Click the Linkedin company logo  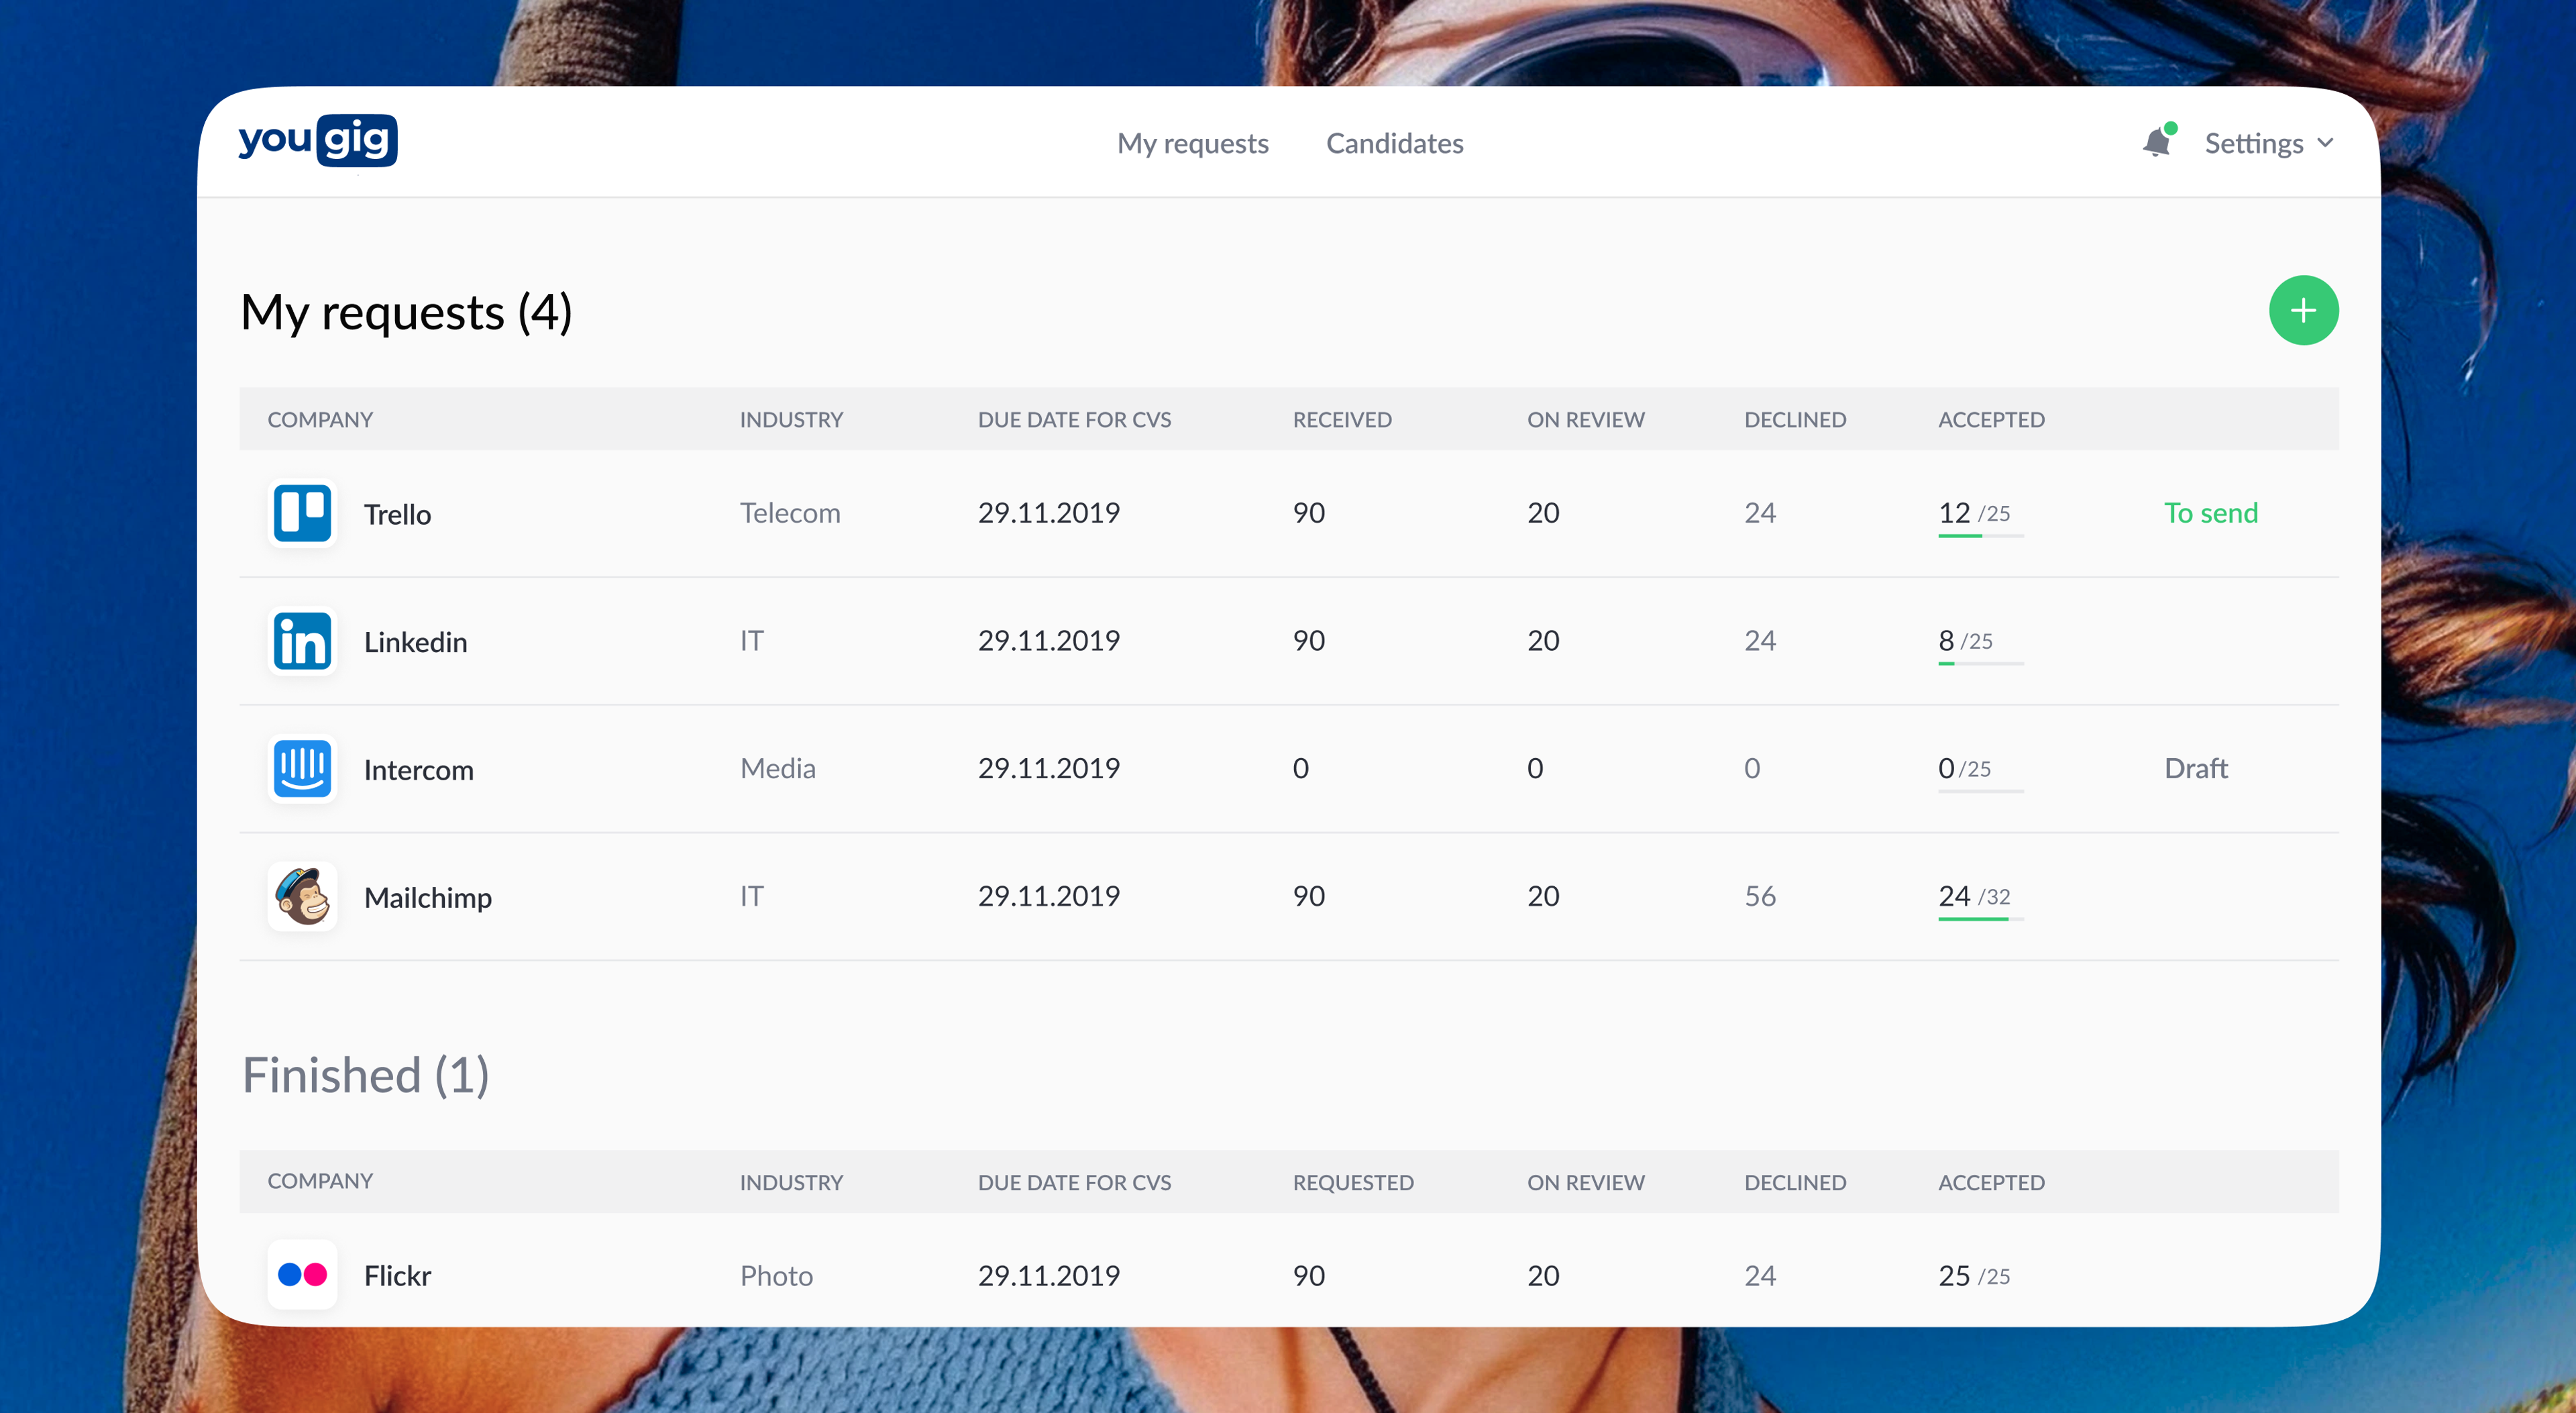pyautogui.click(x=302, y=641)
